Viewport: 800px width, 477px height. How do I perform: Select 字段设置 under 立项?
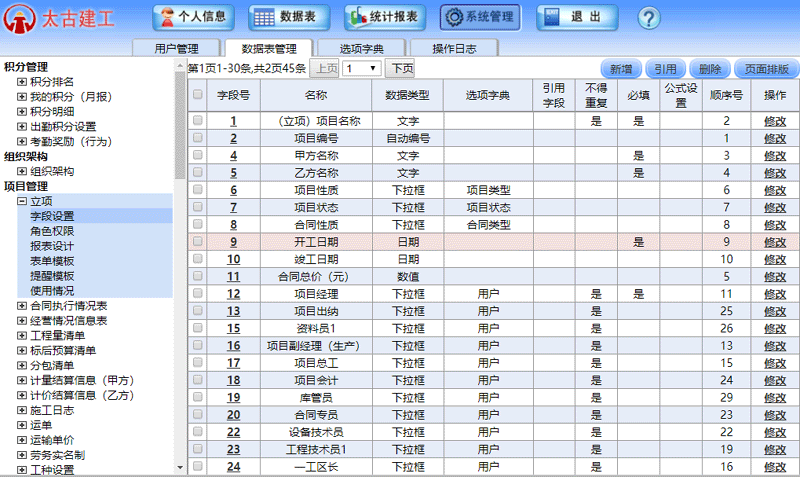tap(52, 216)
